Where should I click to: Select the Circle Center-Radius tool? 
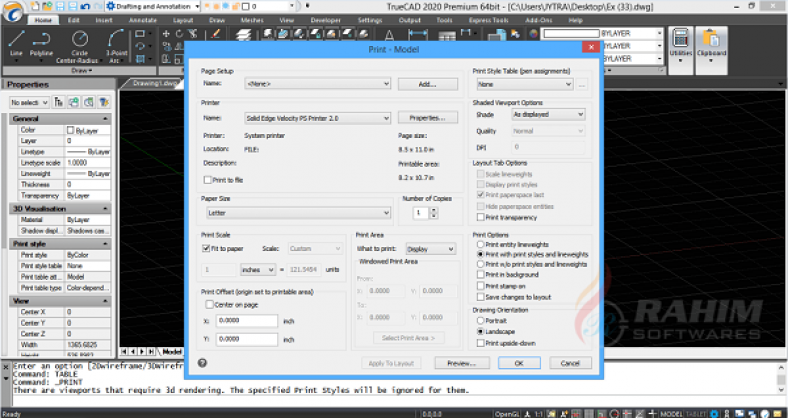point(78,46)
